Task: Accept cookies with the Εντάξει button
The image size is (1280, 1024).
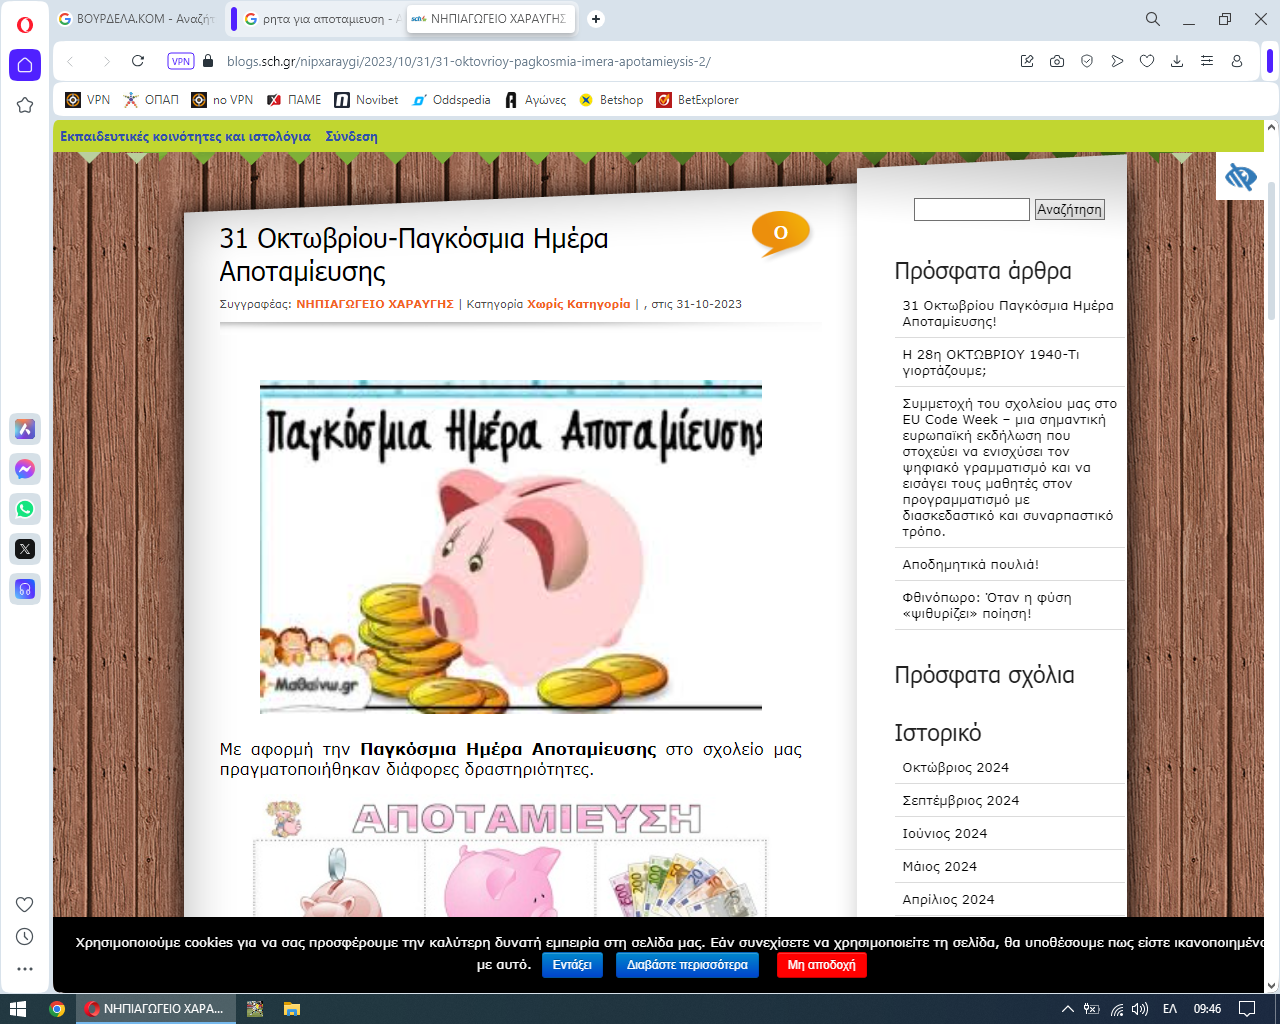Action: tap(572, 965)
